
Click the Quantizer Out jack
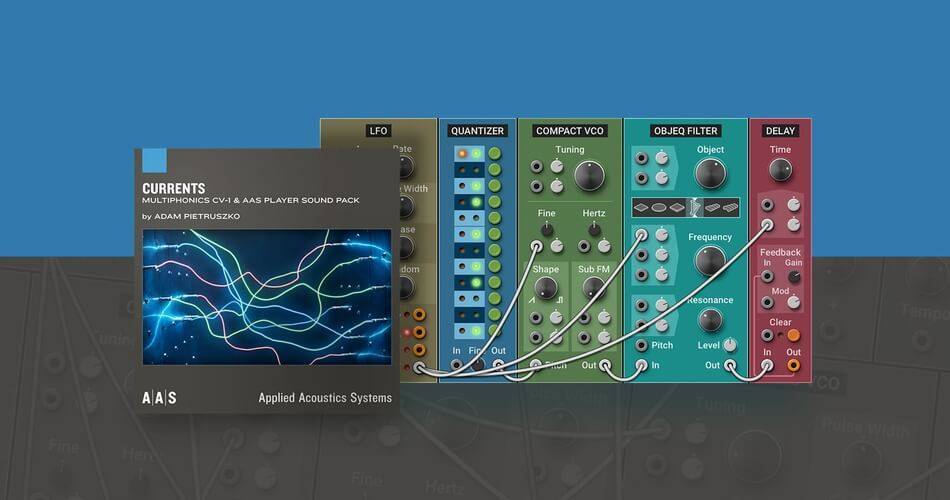pos(498,365)
